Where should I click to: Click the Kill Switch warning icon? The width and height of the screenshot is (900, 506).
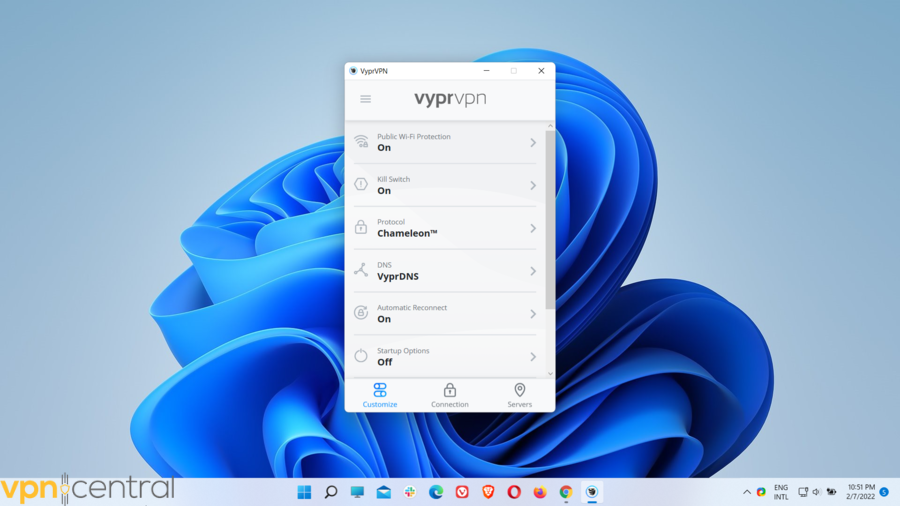coord(361,185)
